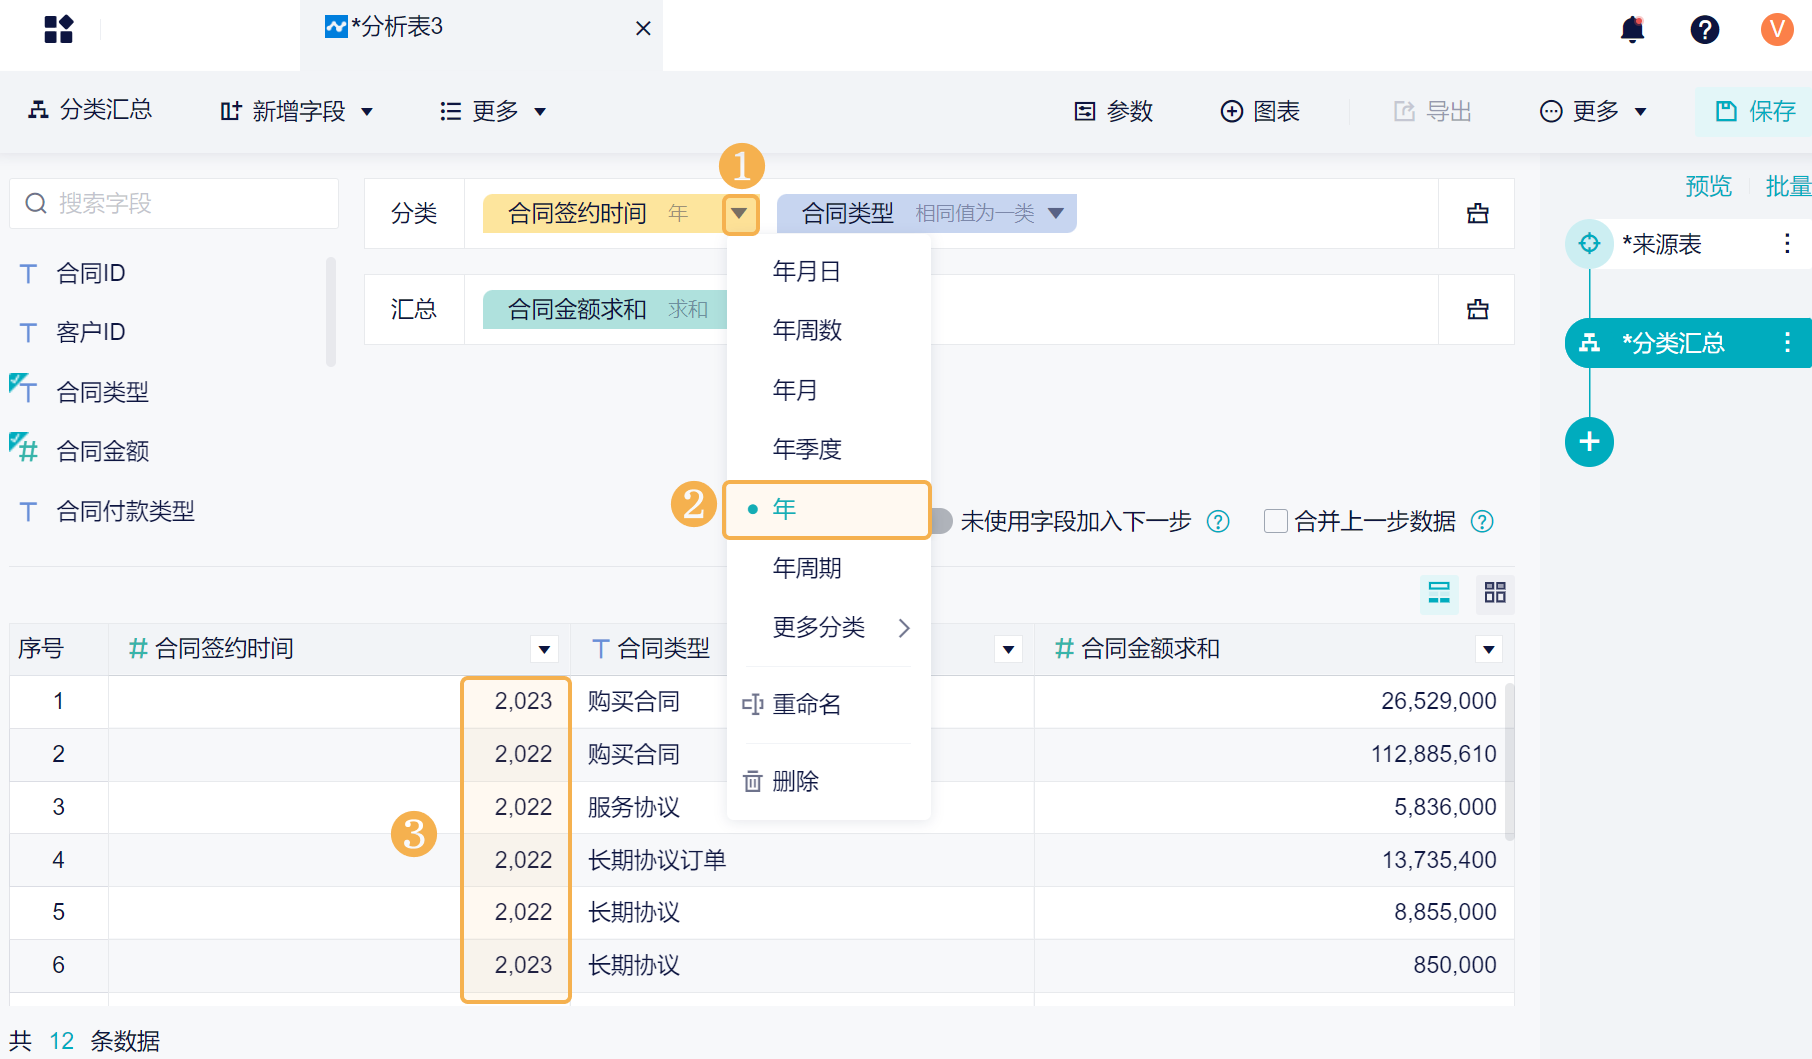This screenshot has height=1059, width=1812.
Task: Click the help icon next to 合并上一步数据
Action: click(1482, 521)
